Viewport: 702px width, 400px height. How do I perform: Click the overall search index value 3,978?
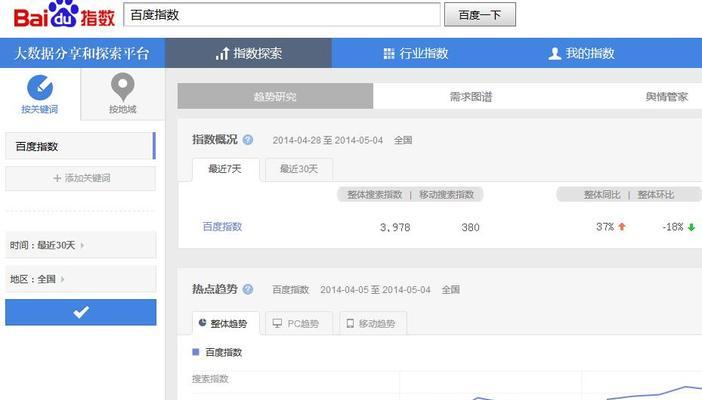(x=395, y=227)
